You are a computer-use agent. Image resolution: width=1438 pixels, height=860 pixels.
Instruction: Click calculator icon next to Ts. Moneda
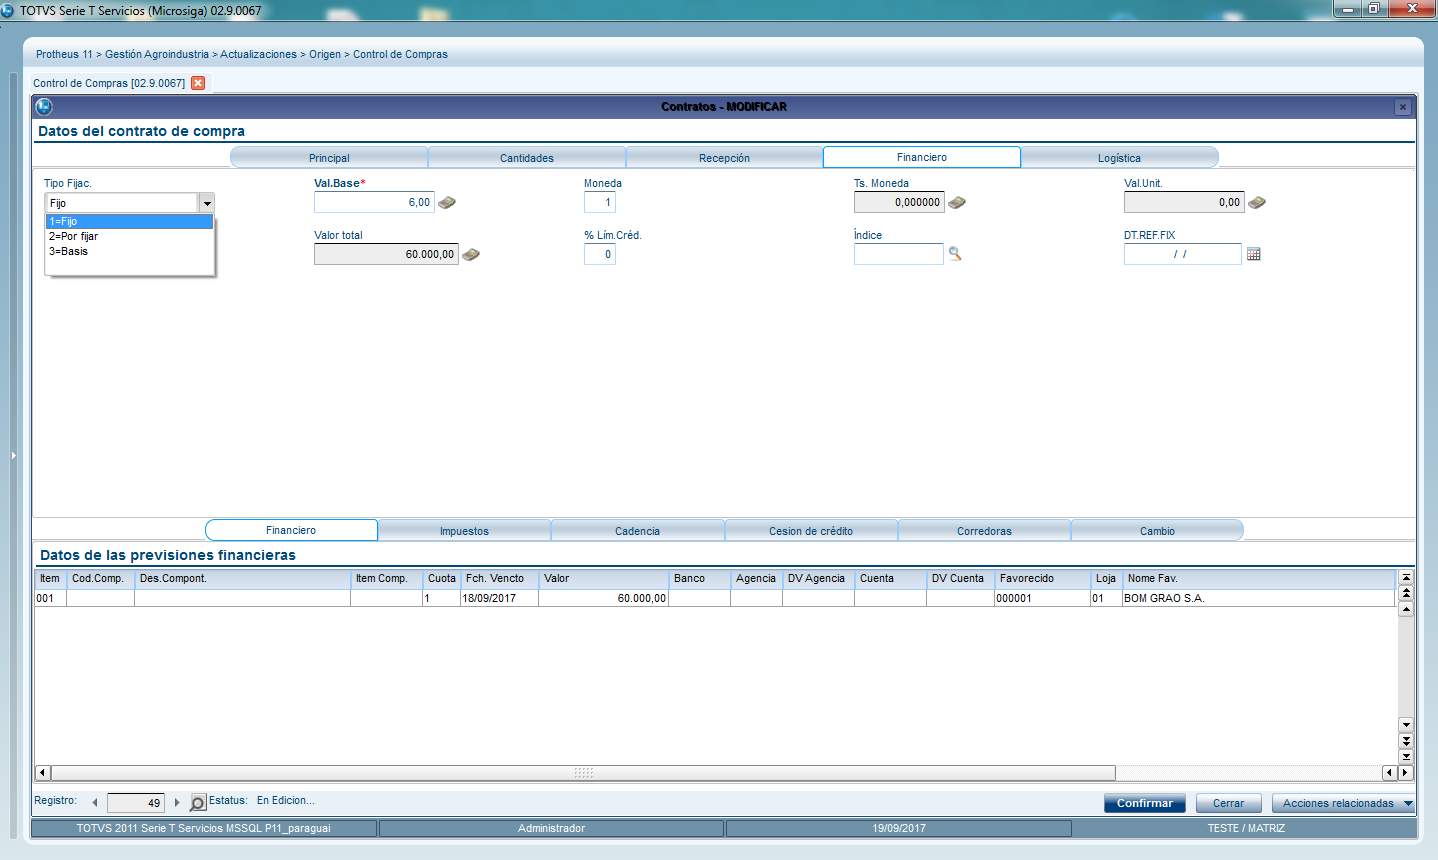(x=957, y=203)
